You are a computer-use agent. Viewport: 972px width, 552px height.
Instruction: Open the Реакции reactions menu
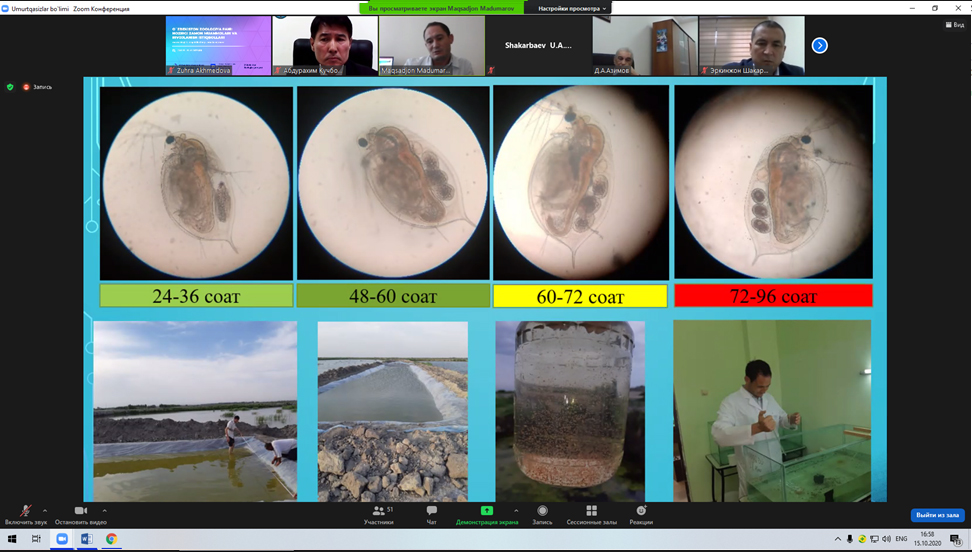click(x=641, y=514)
